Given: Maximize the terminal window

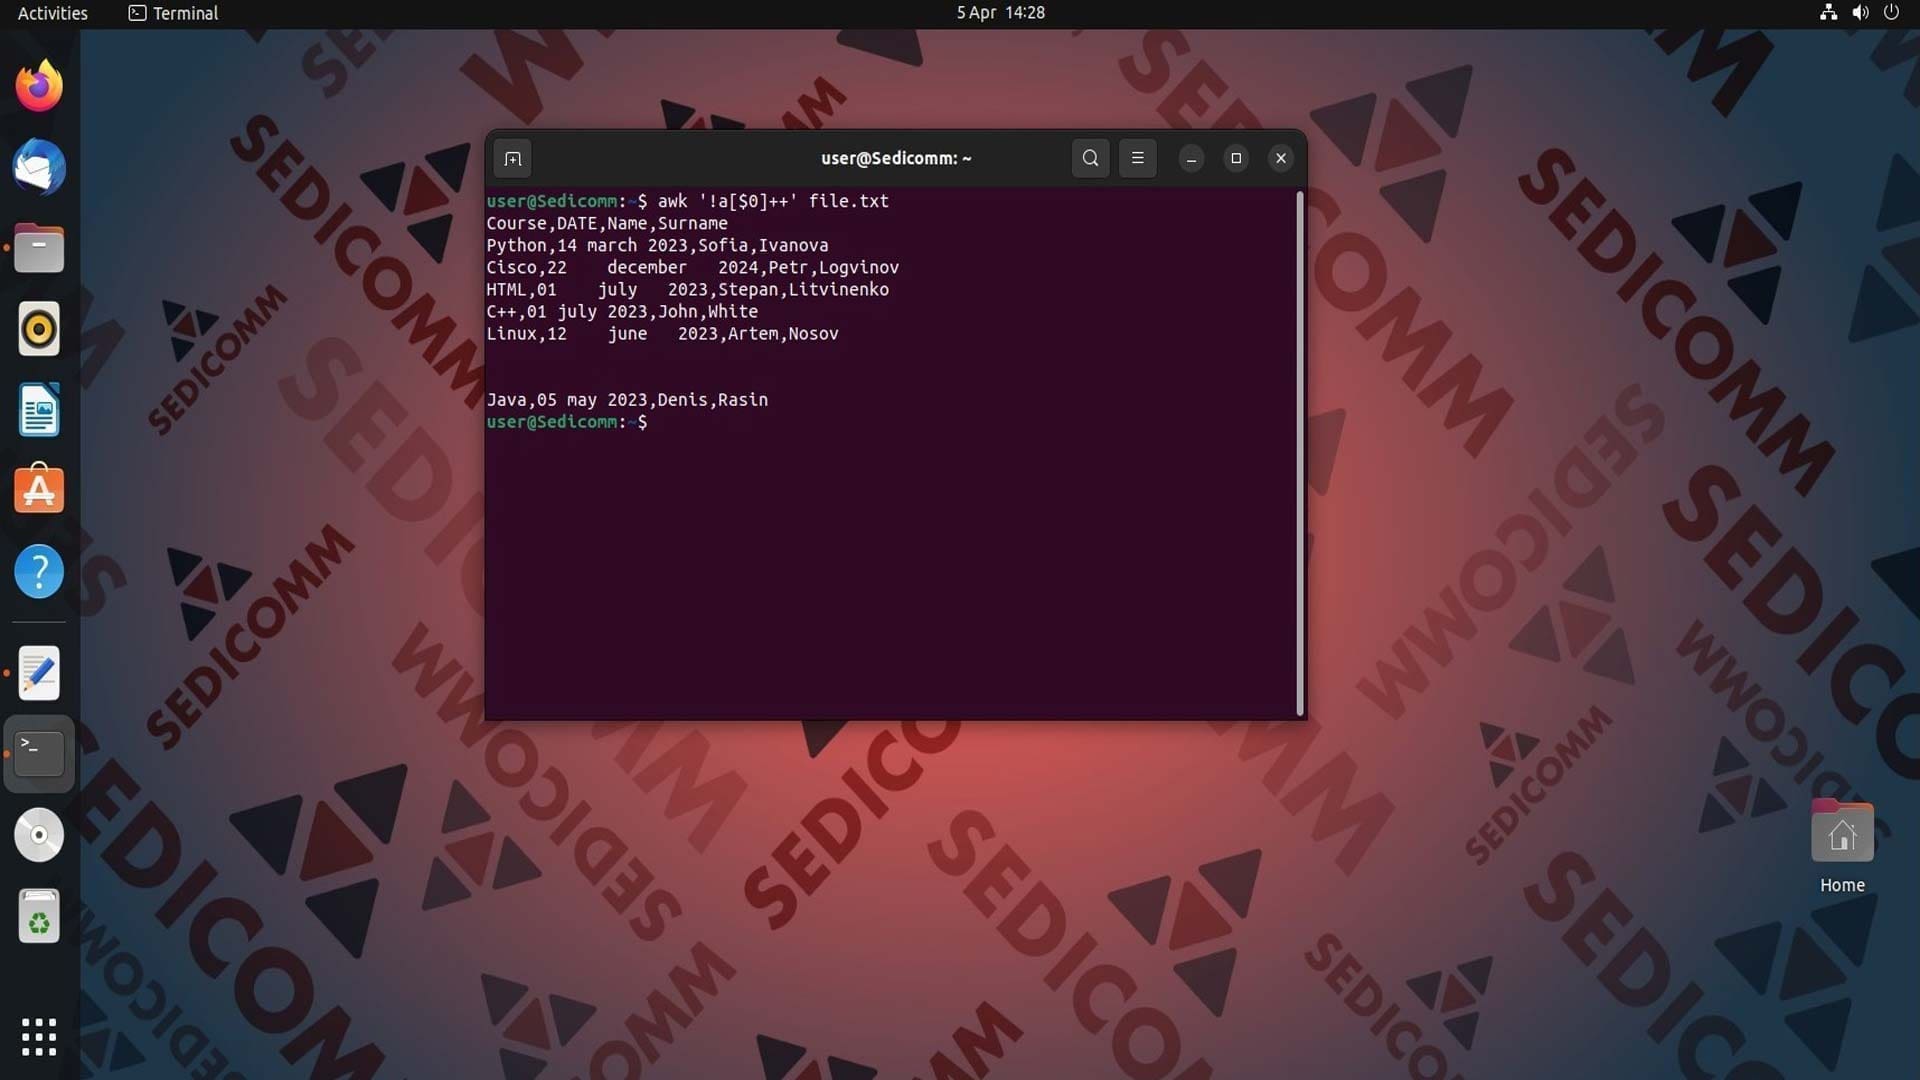Looking at the screenshot, I should coord(1236,158).
